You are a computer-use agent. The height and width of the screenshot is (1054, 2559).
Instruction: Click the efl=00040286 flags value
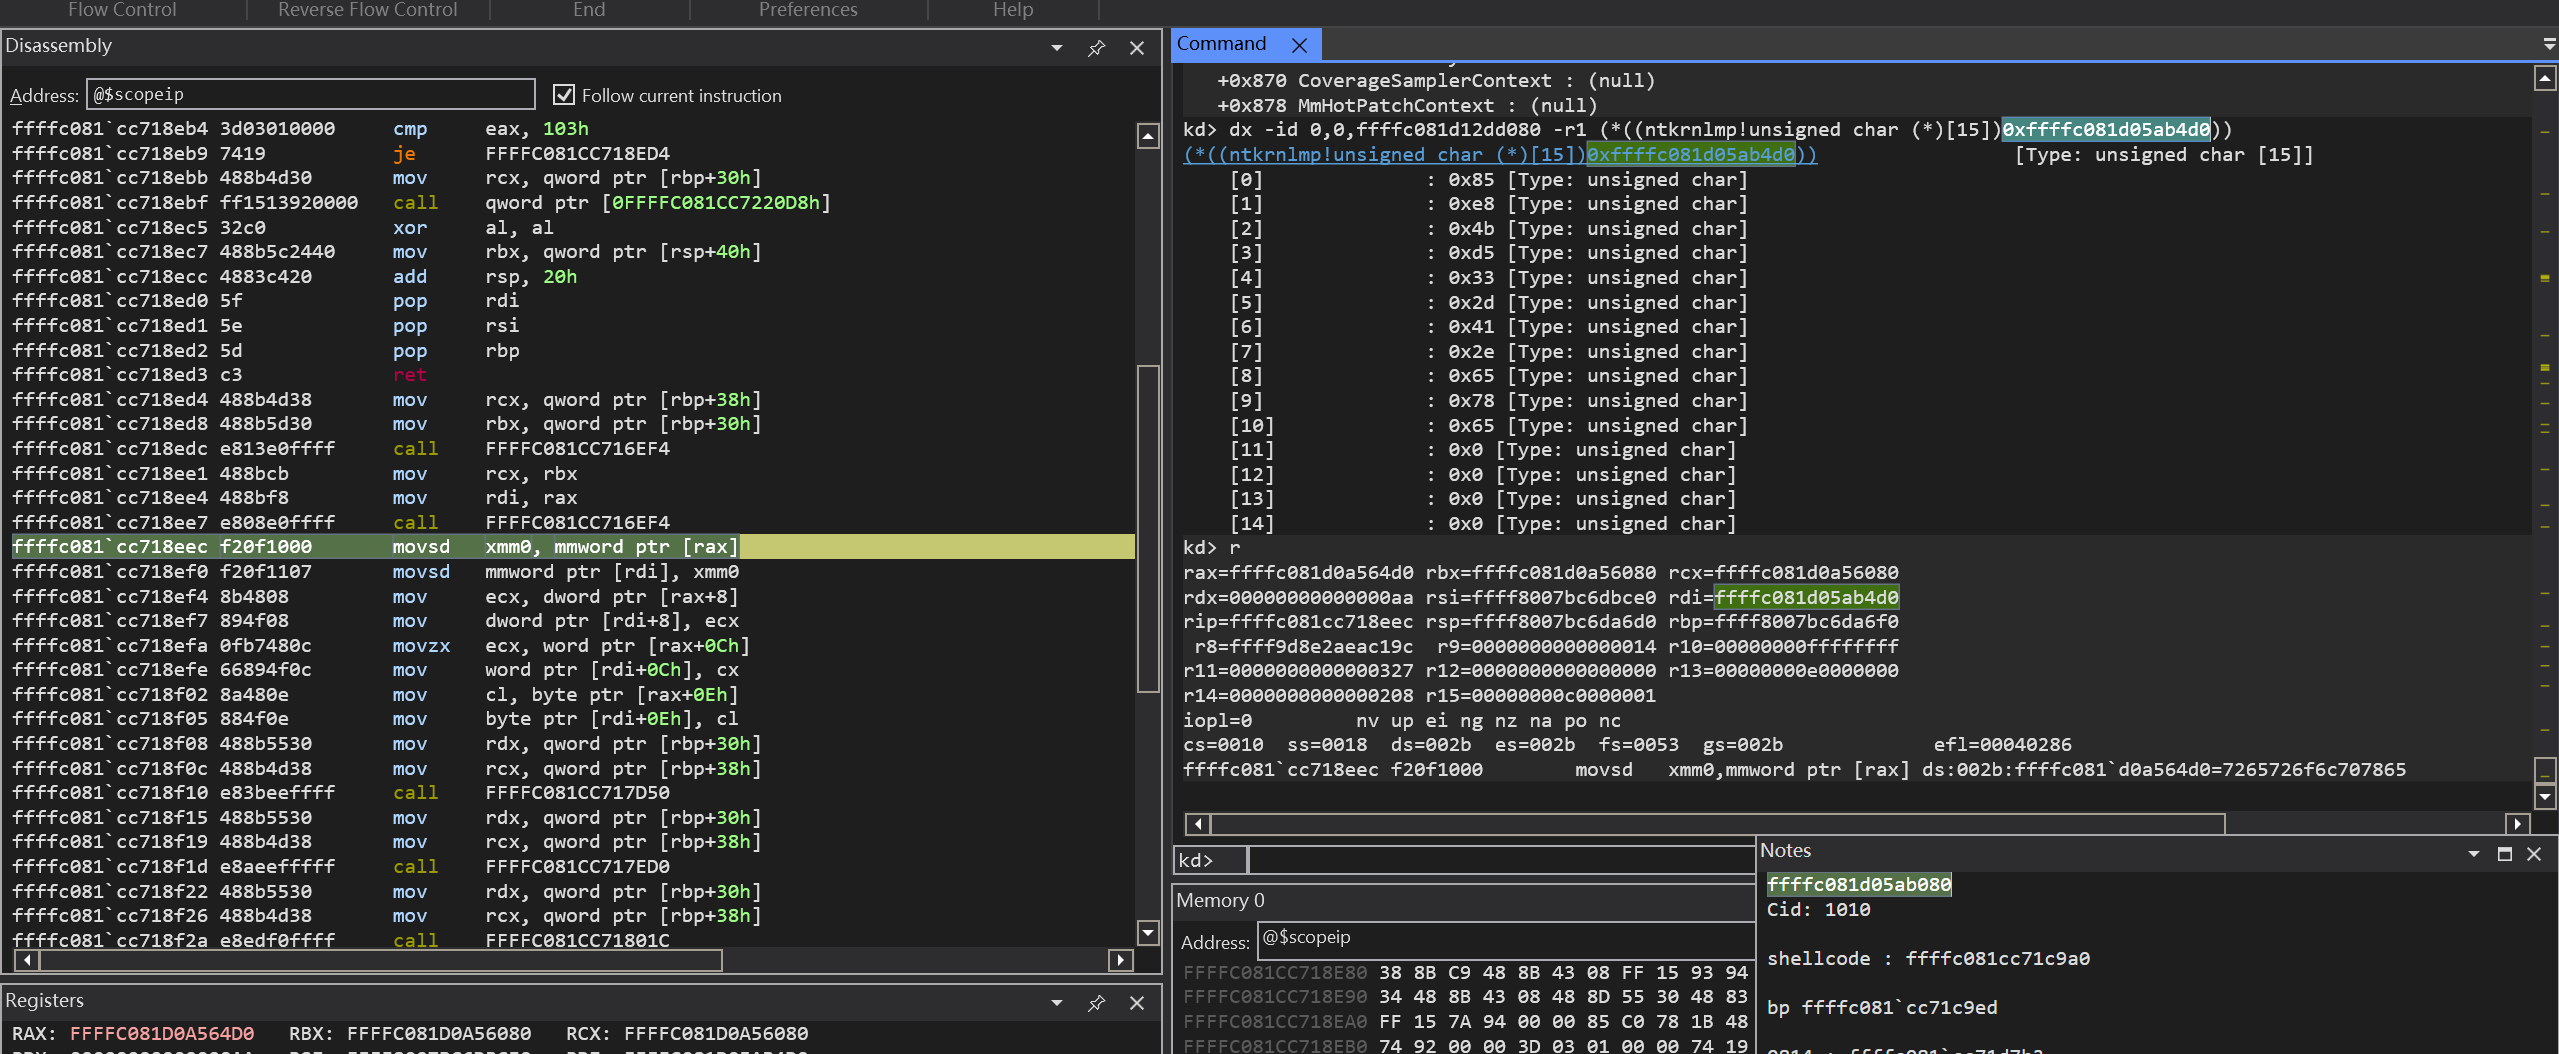[2002, 745]
